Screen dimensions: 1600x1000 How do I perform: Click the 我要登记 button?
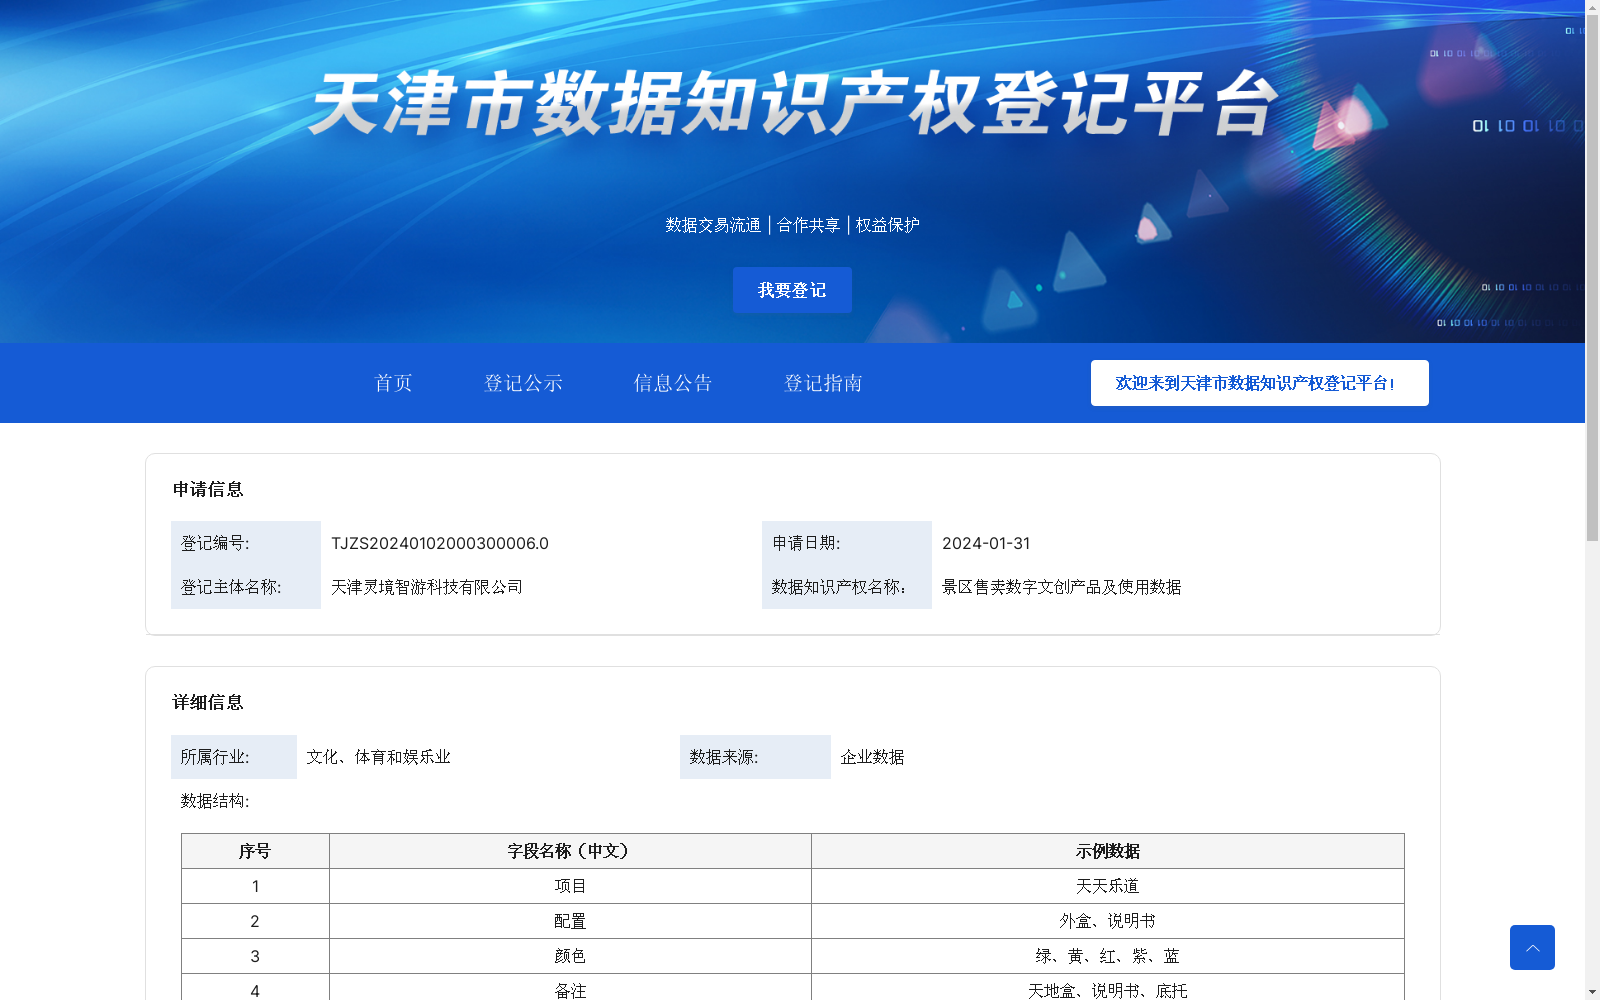click(x=792, y=290)
